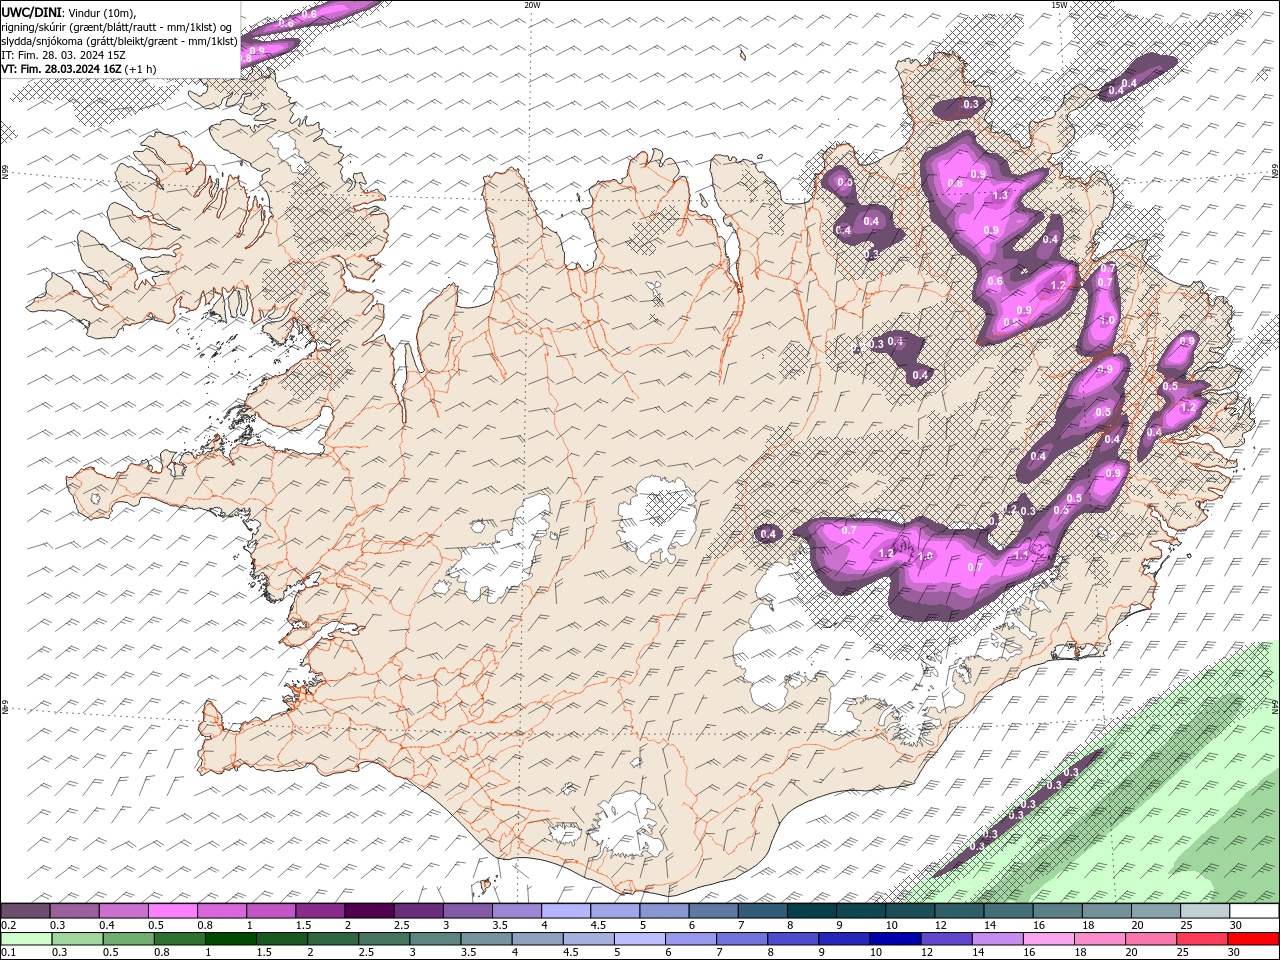Click the darkest green swatch labeled 1 in the bottom row

231,939
